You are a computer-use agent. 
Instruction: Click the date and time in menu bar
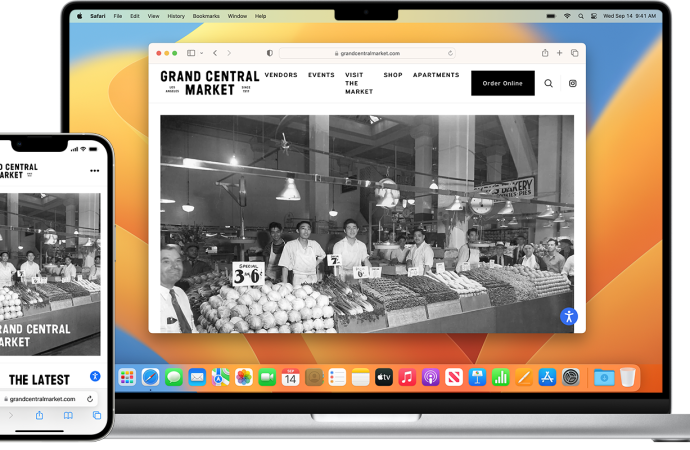click(x=629, y=16)
